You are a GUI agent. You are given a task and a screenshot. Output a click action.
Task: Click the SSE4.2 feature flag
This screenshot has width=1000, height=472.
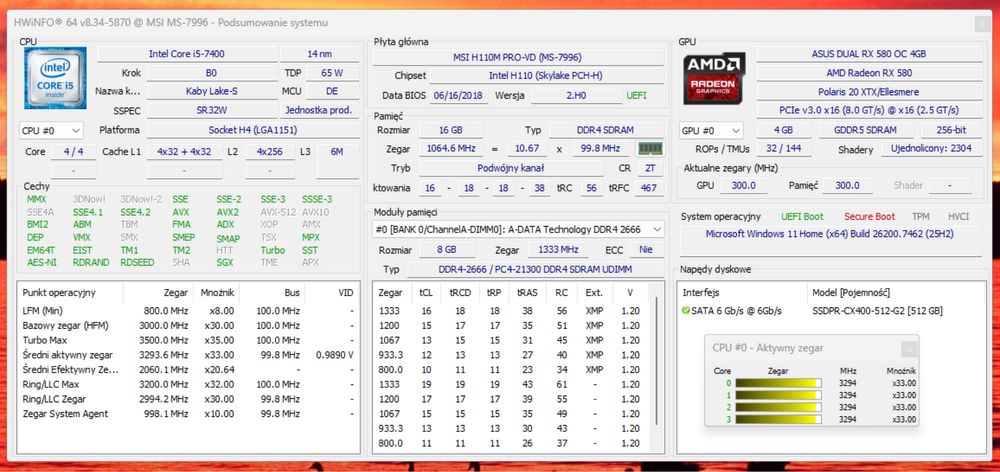coord(135,212)
